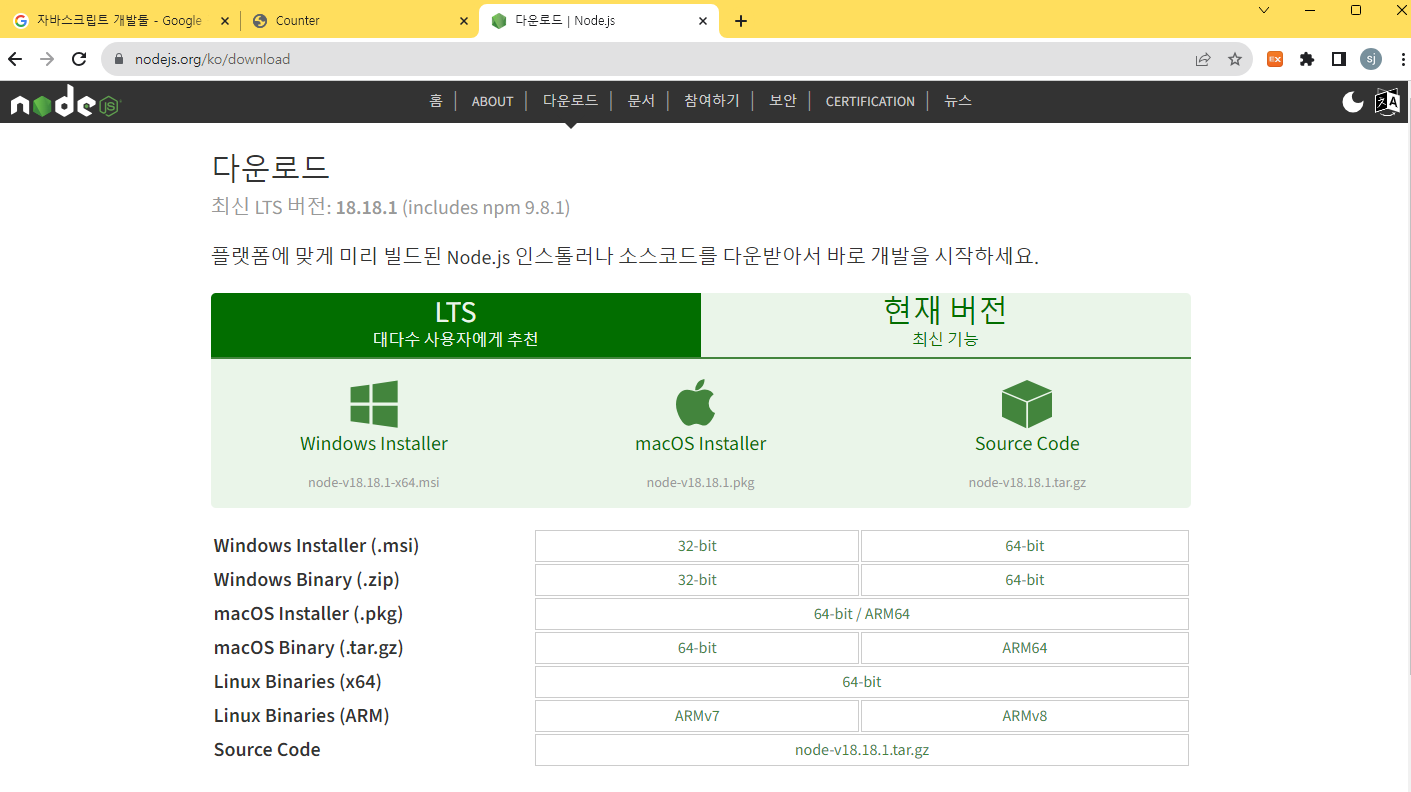This screenshot has height=792, width=1411.
Task: Click the Windows Installer link
Action: coord(374,444)
